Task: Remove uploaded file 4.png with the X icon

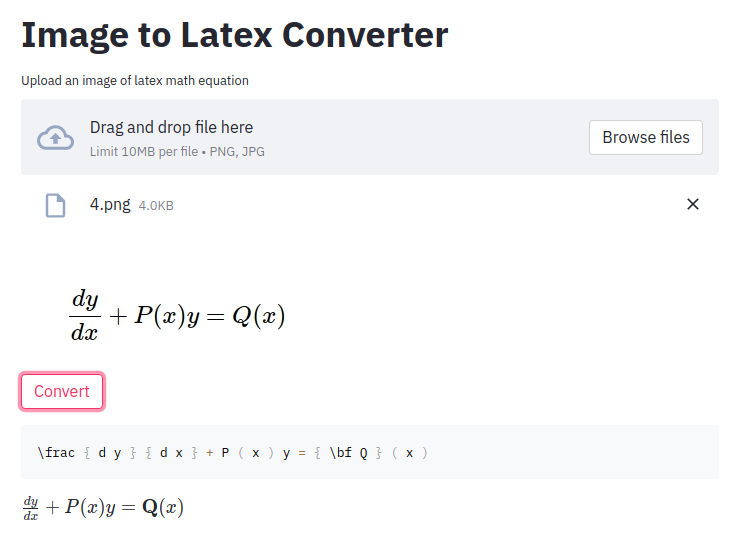Action: (692, 204)
